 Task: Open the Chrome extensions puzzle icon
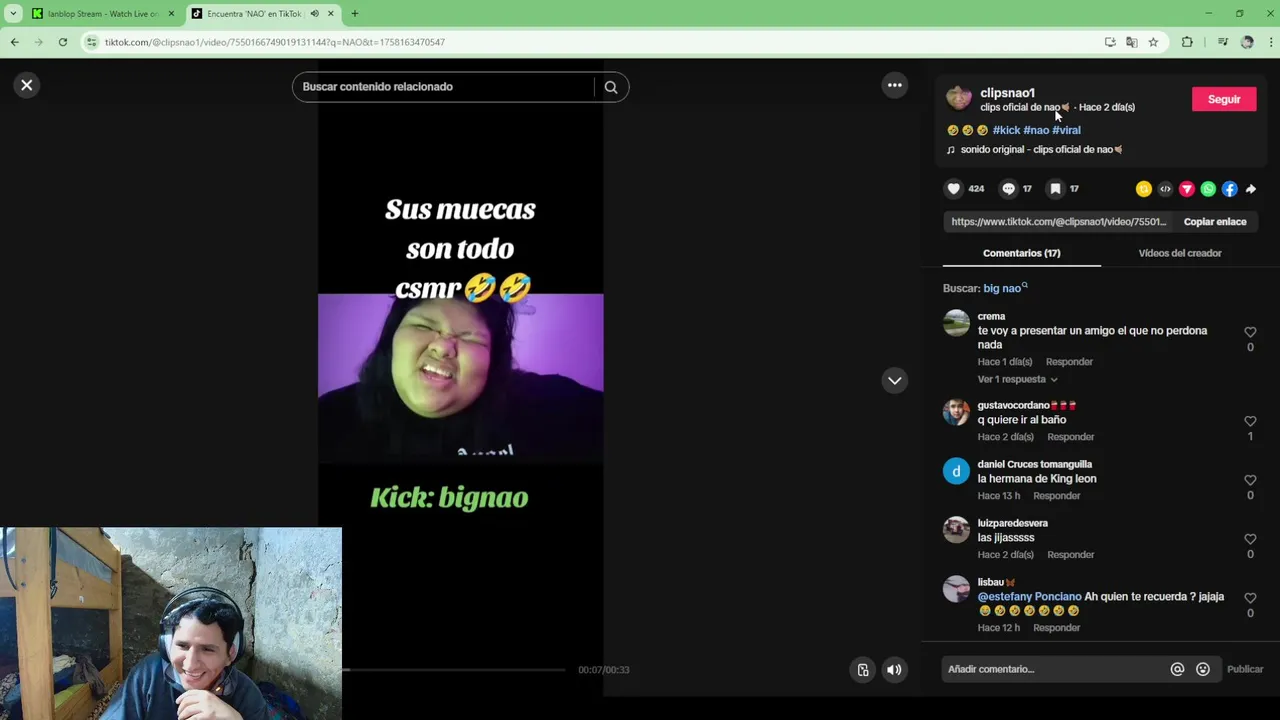pyautogui.click(x=1187, y=42)
